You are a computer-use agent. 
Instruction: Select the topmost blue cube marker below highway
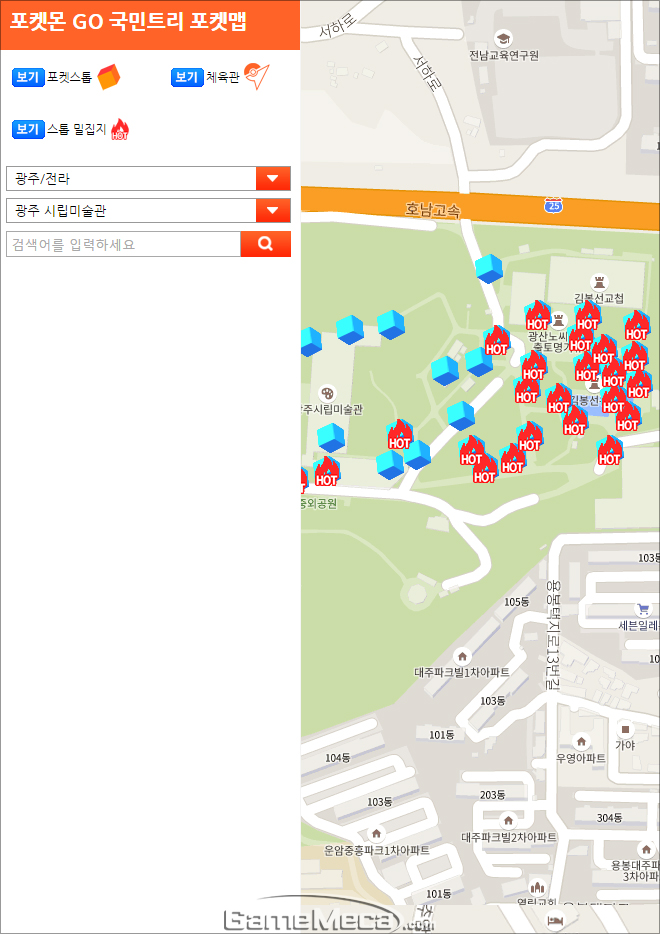489,269
